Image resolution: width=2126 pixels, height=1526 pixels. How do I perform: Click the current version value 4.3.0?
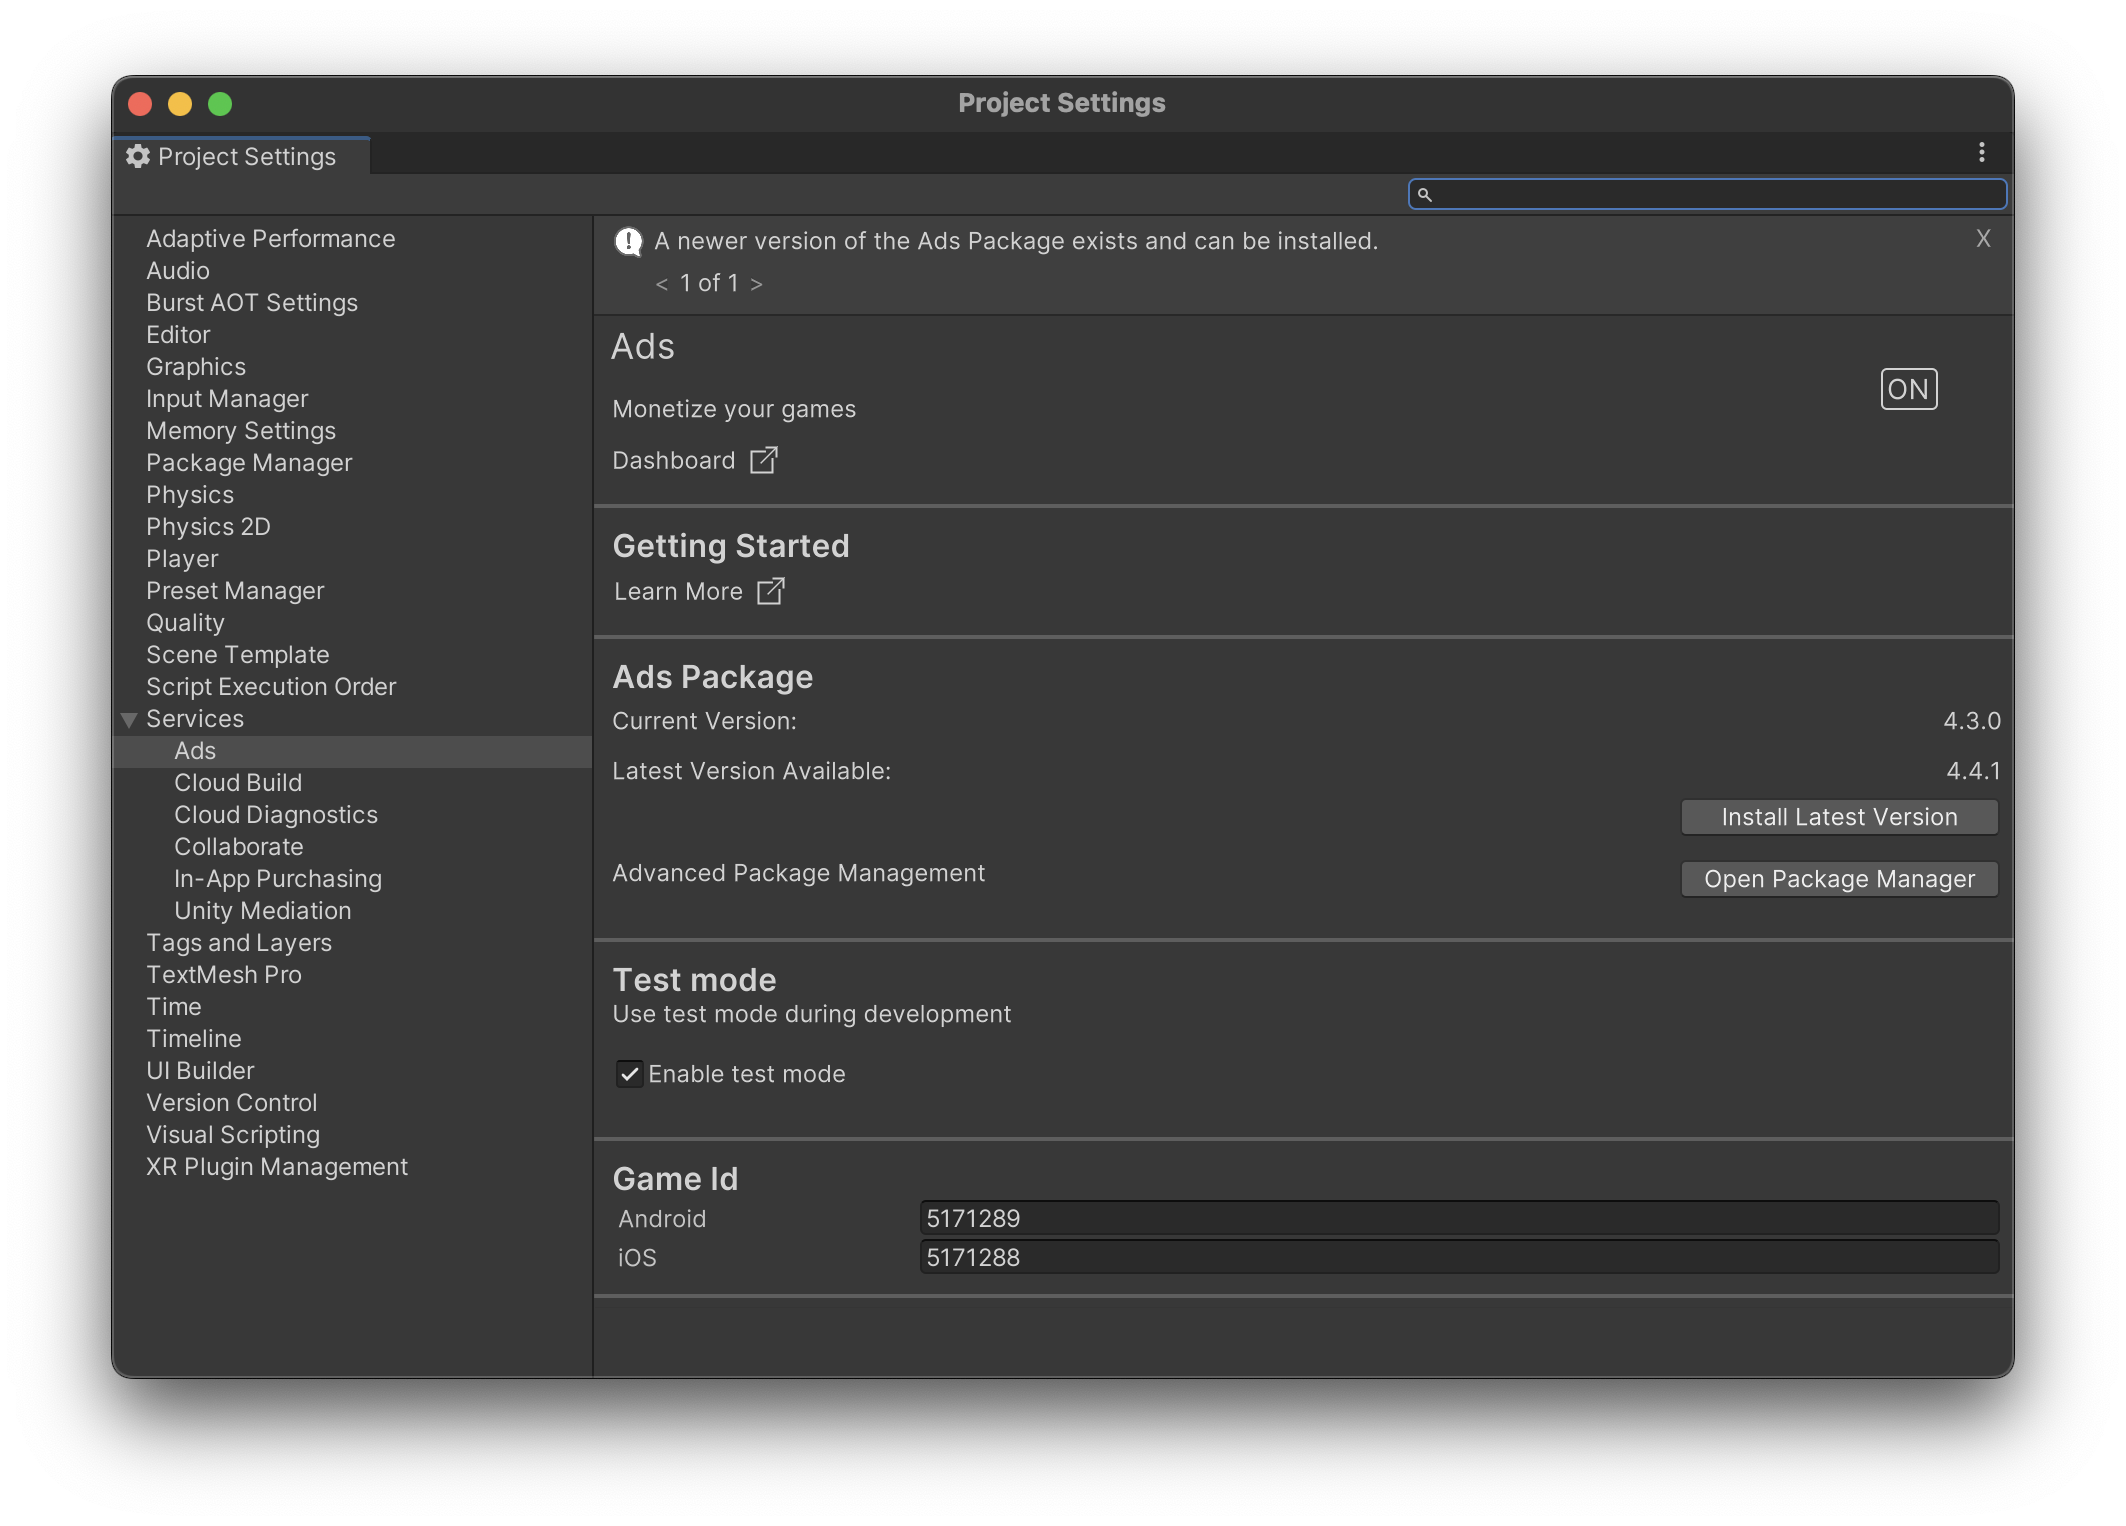click(x=1972, y=721)
